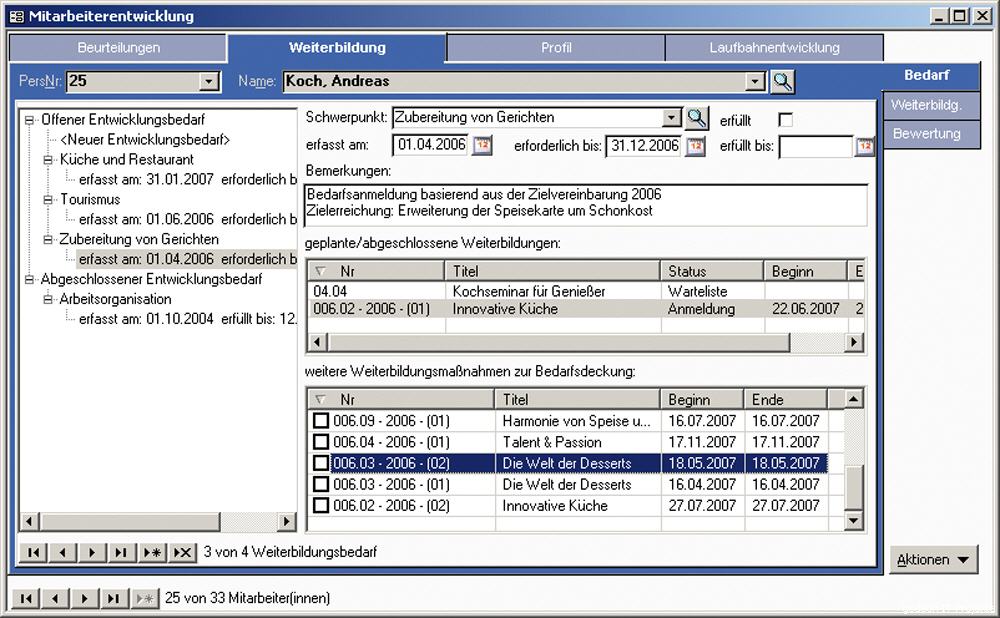Screen dimensions: 1000x618
Task: Select the Bewertung side tab
Action: pyautogui.click(x=926, y=134)
